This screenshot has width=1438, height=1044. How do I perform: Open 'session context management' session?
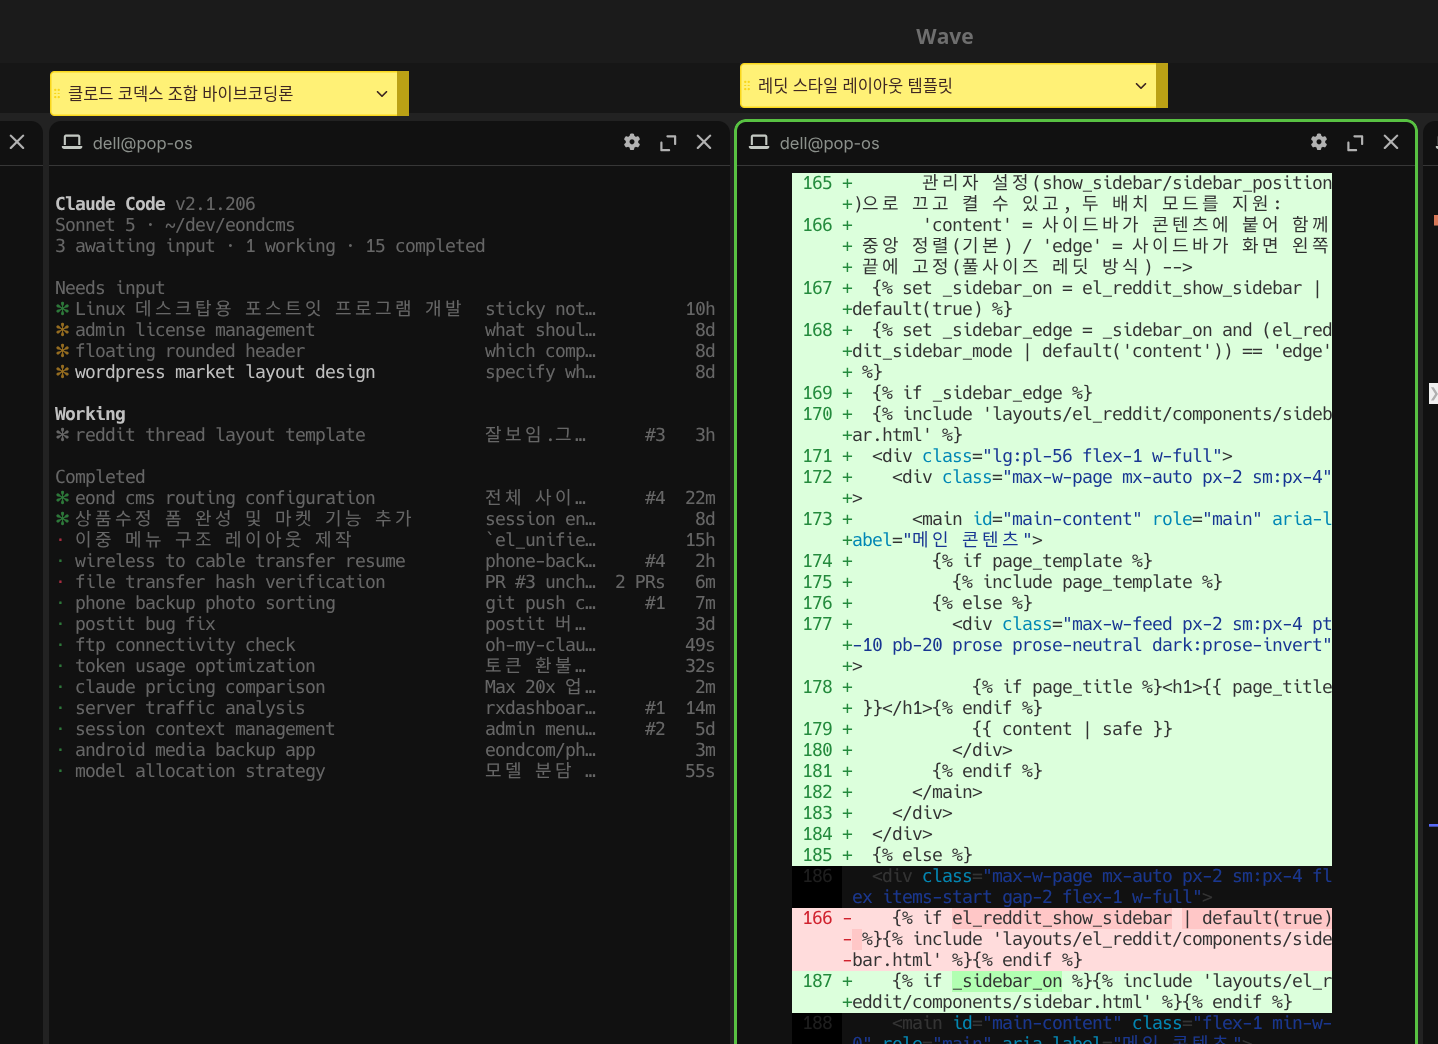coord(385,729)
